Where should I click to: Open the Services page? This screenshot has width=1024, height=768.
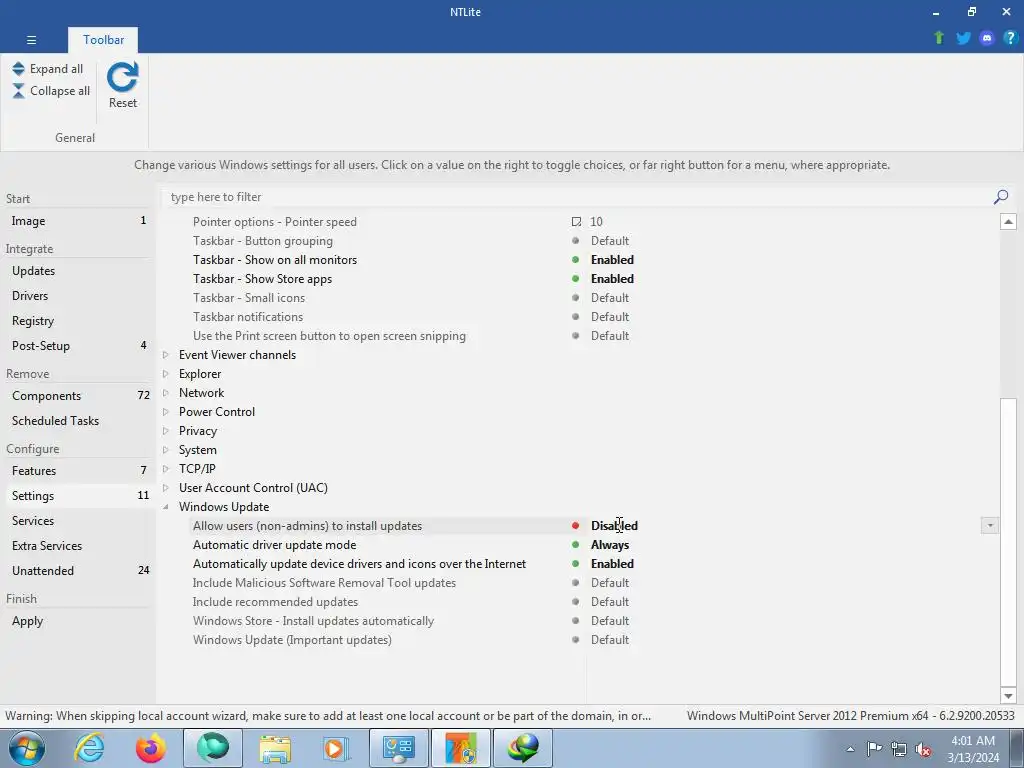point(78,520)
